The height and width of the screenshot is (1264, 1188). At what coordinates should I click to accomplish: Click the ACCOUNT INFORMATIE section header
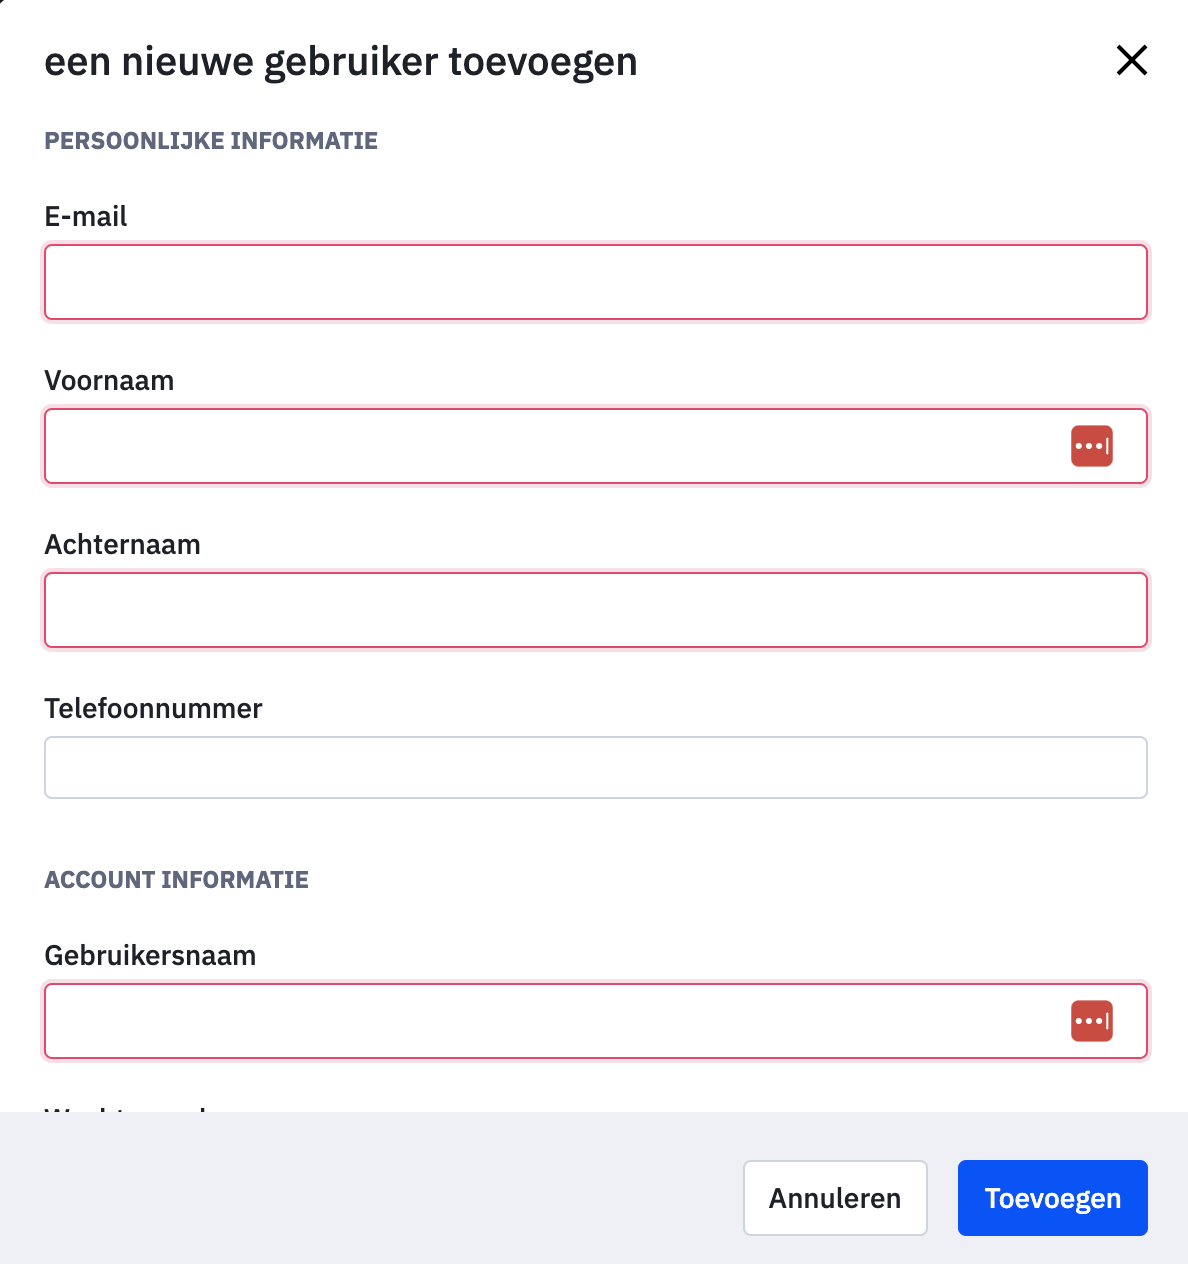pyautogui.click(x=176, y=879)
